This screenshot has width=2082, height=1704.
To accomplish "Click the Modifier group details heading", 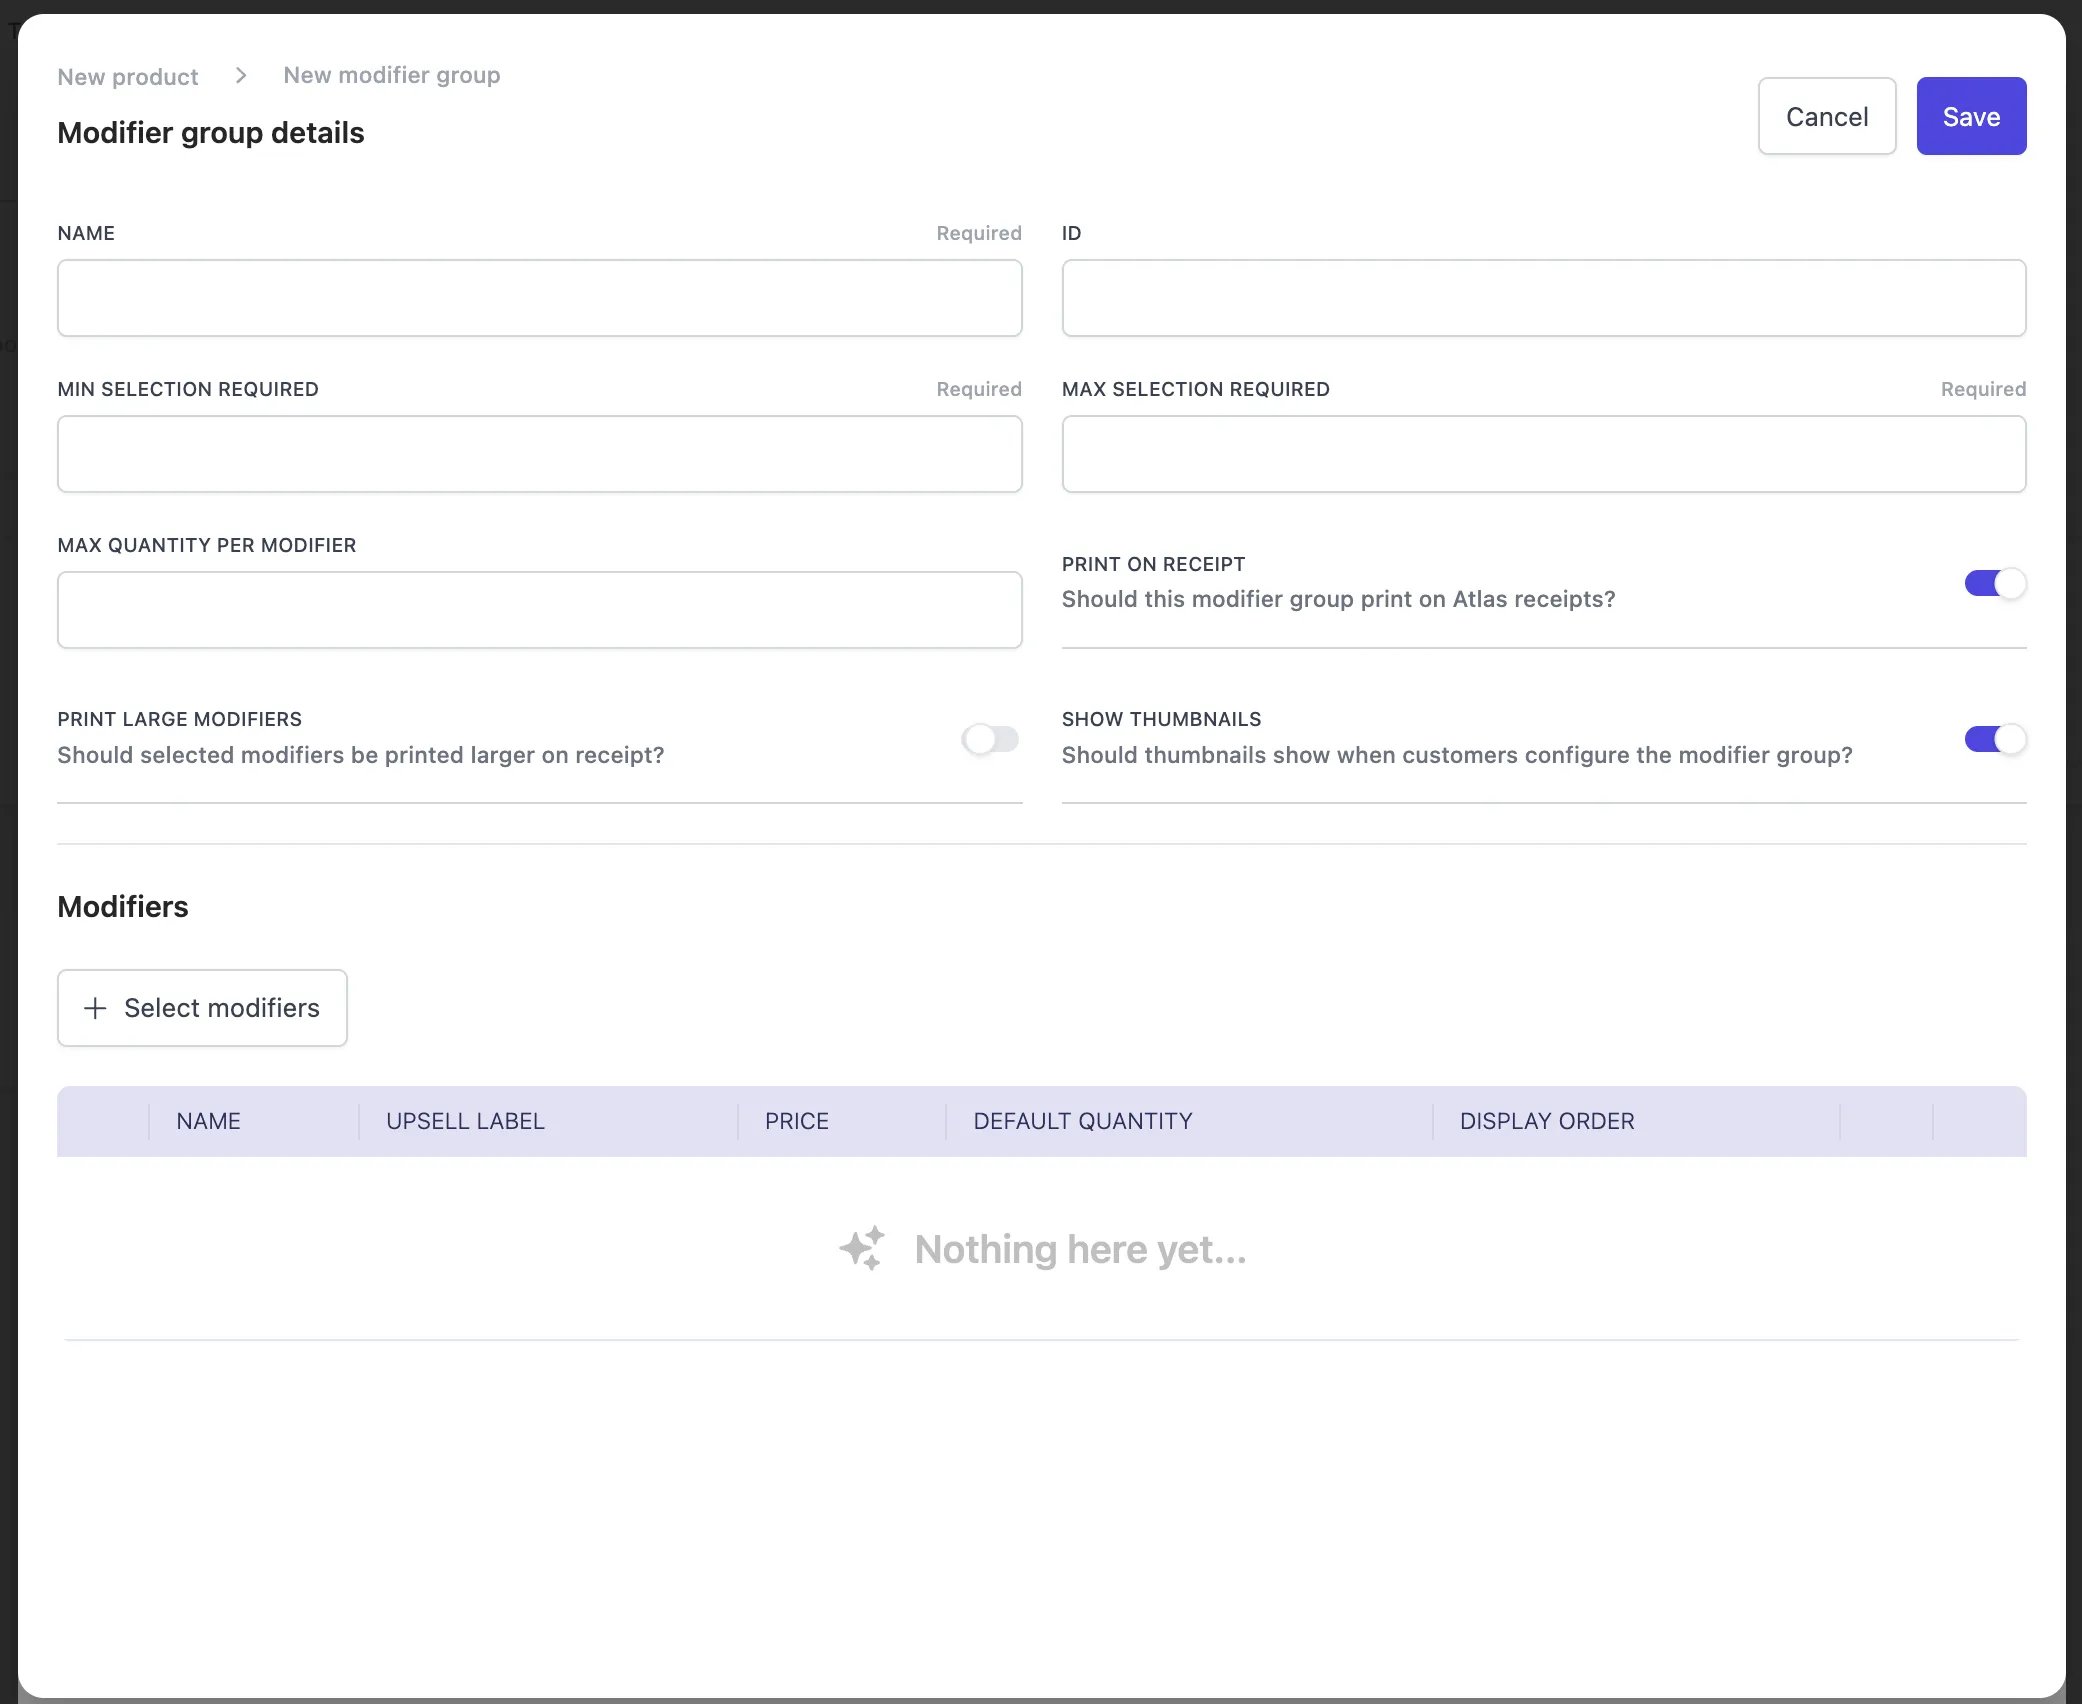I will point(211,132).
